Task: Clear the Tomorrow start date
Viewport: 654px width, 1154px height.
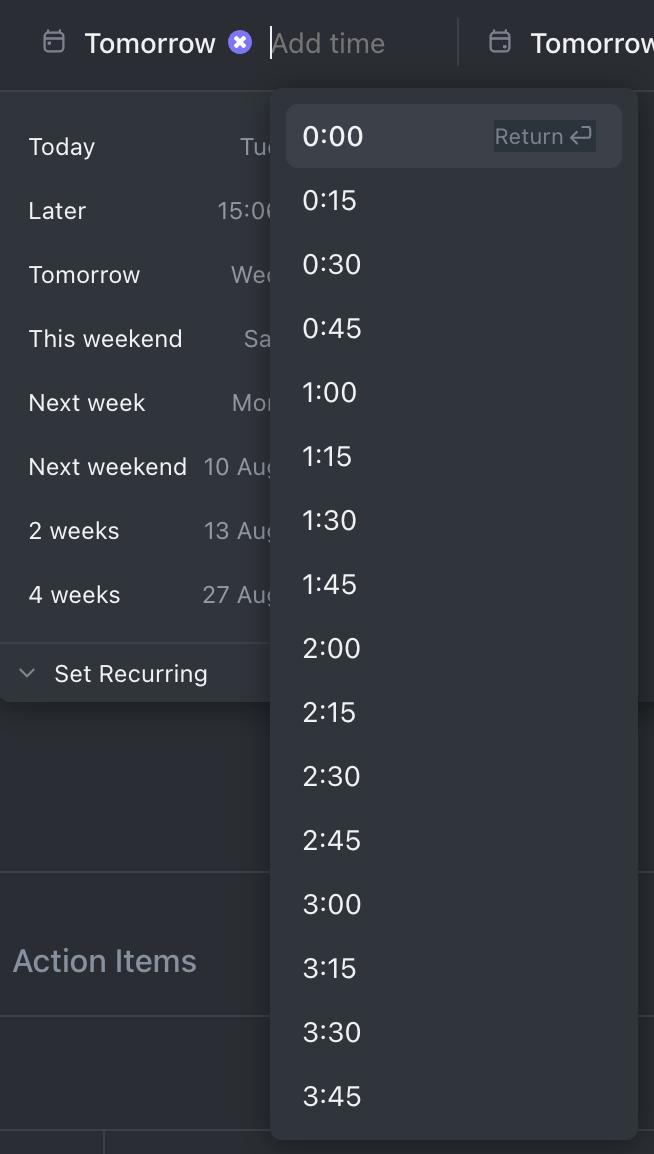Action: pyautogui.click(x=240, y=43)
